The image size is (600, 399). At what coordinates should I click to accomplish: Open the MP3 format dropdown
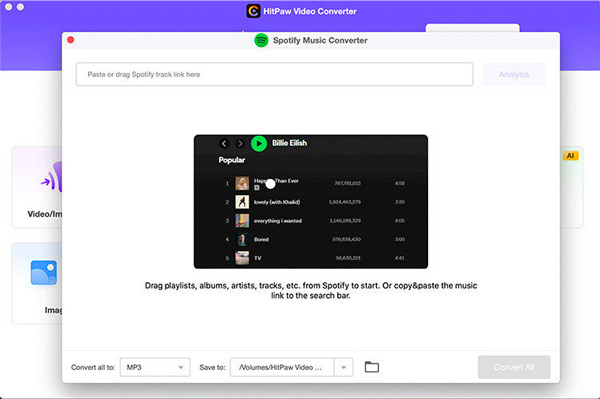155,367
